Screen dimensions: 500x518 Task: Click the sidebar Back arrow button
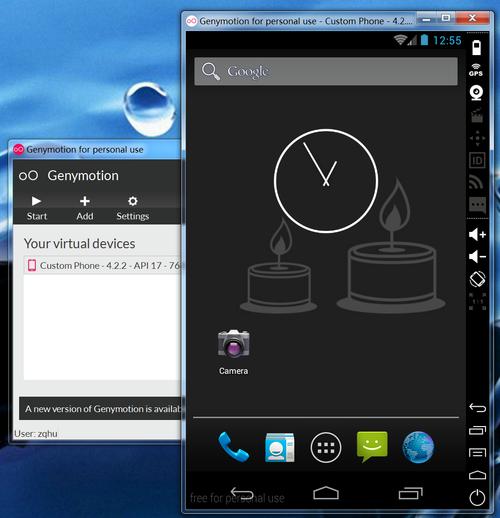pyautogui.click(x=477, y=408)
